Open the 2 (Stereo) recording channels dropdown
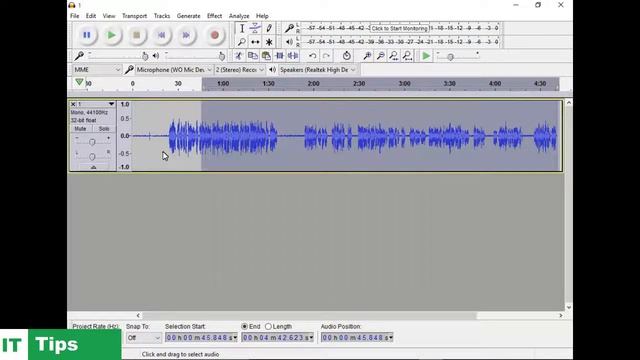 (x=240, y=70)
